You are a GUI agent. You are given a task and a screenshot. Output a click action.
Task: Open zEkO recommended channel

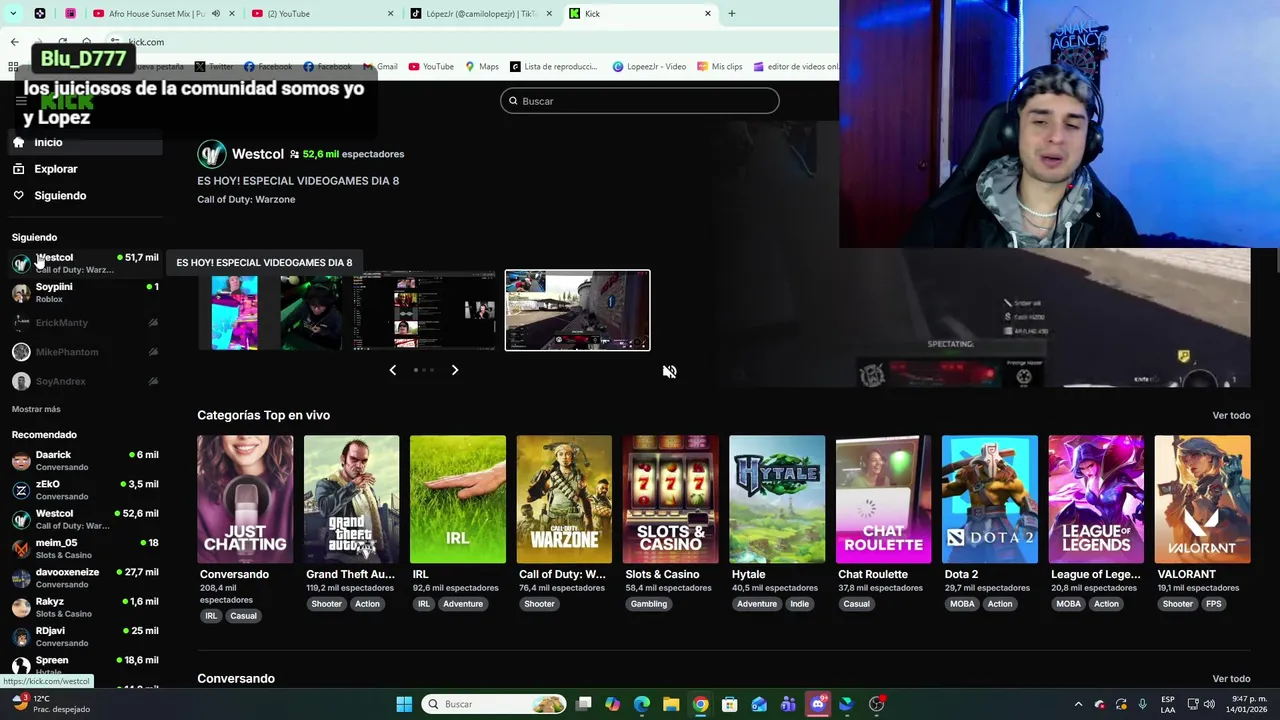[x=85, y=490]
